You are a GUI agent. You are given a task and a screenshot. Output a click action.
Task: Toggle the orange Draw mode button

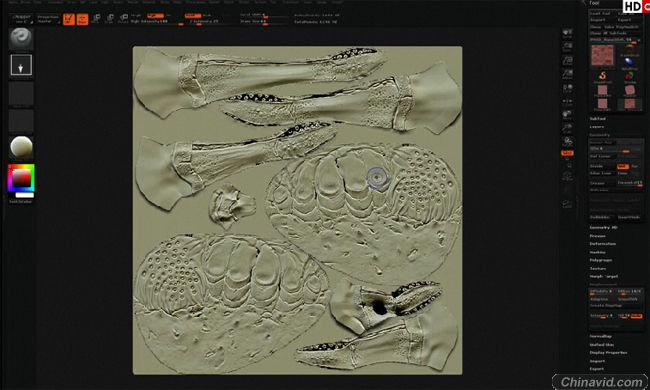82,19
